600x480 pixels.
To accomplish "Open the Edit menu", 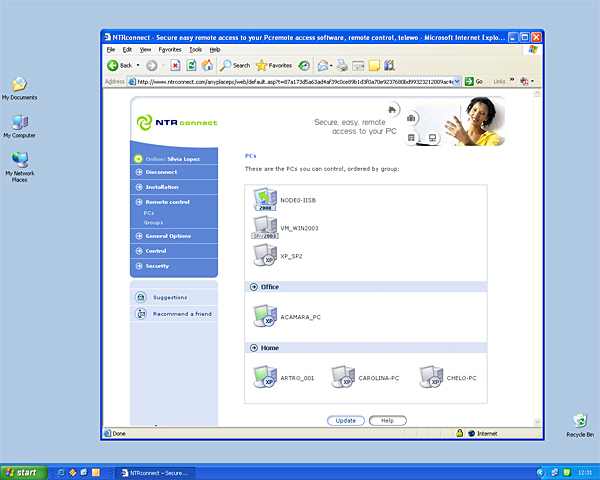I will tap(127, 49).
